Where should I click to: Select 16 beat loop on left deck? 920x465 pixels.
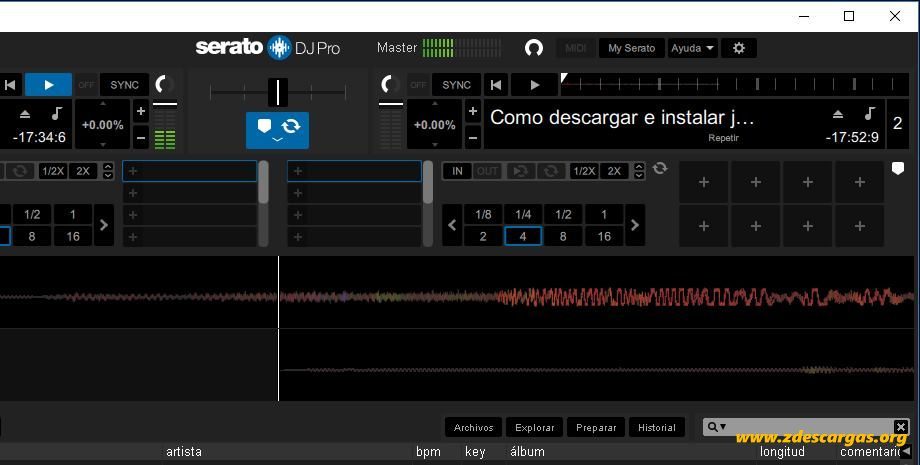tap(73, 236)
